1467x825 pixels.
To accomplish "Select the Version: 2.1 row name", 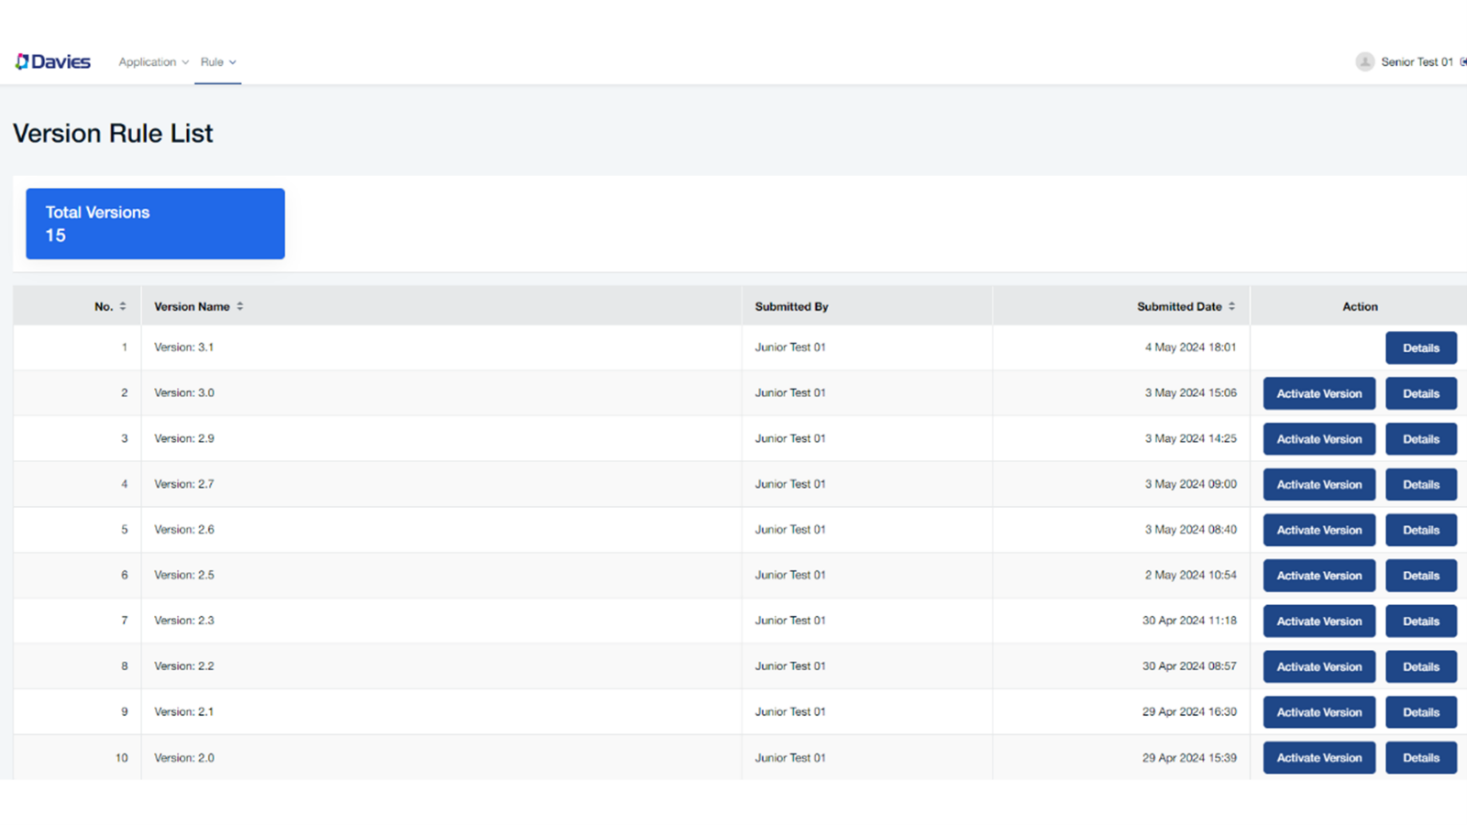I will coord(184,712).
